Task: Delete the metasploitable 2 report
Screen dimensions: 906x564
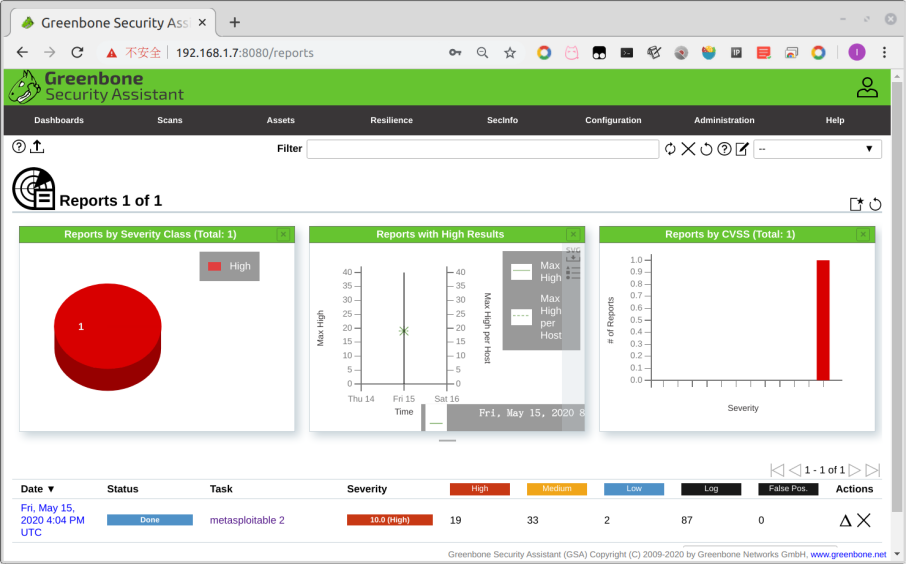Action: tap(864, 520)
